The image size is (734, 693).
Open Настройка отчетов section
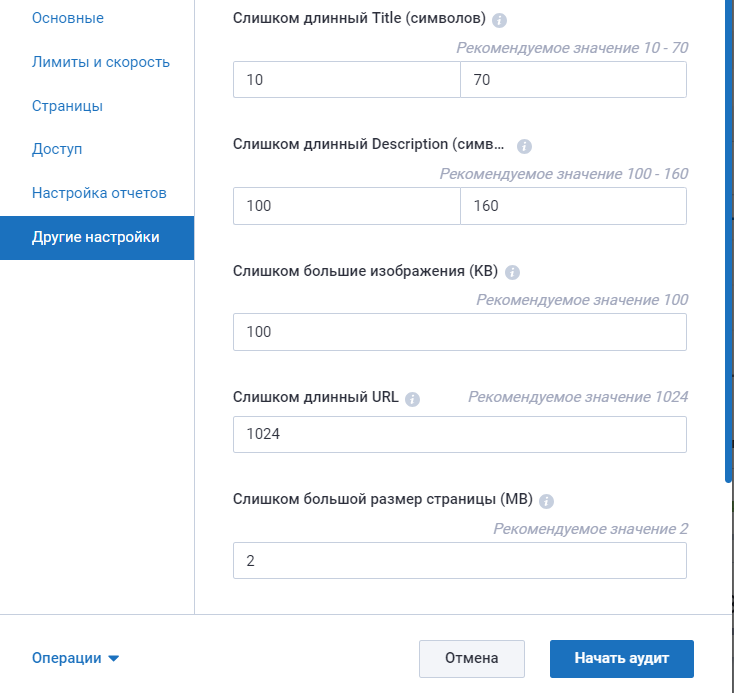(x=98, y=193)
